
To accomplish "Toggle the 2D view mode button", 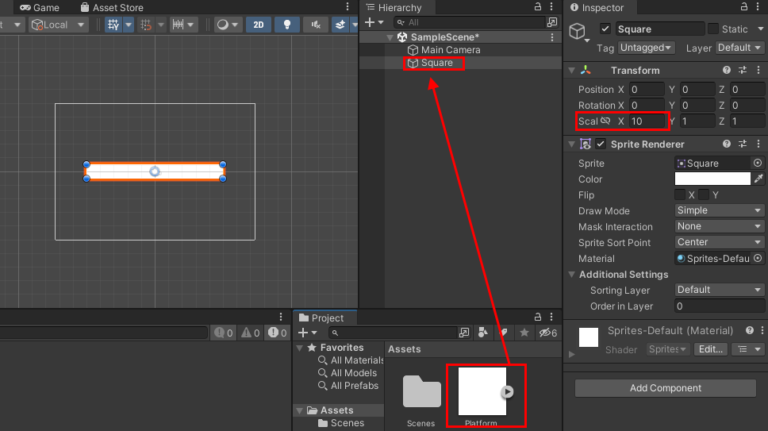I will coord(259,25).
